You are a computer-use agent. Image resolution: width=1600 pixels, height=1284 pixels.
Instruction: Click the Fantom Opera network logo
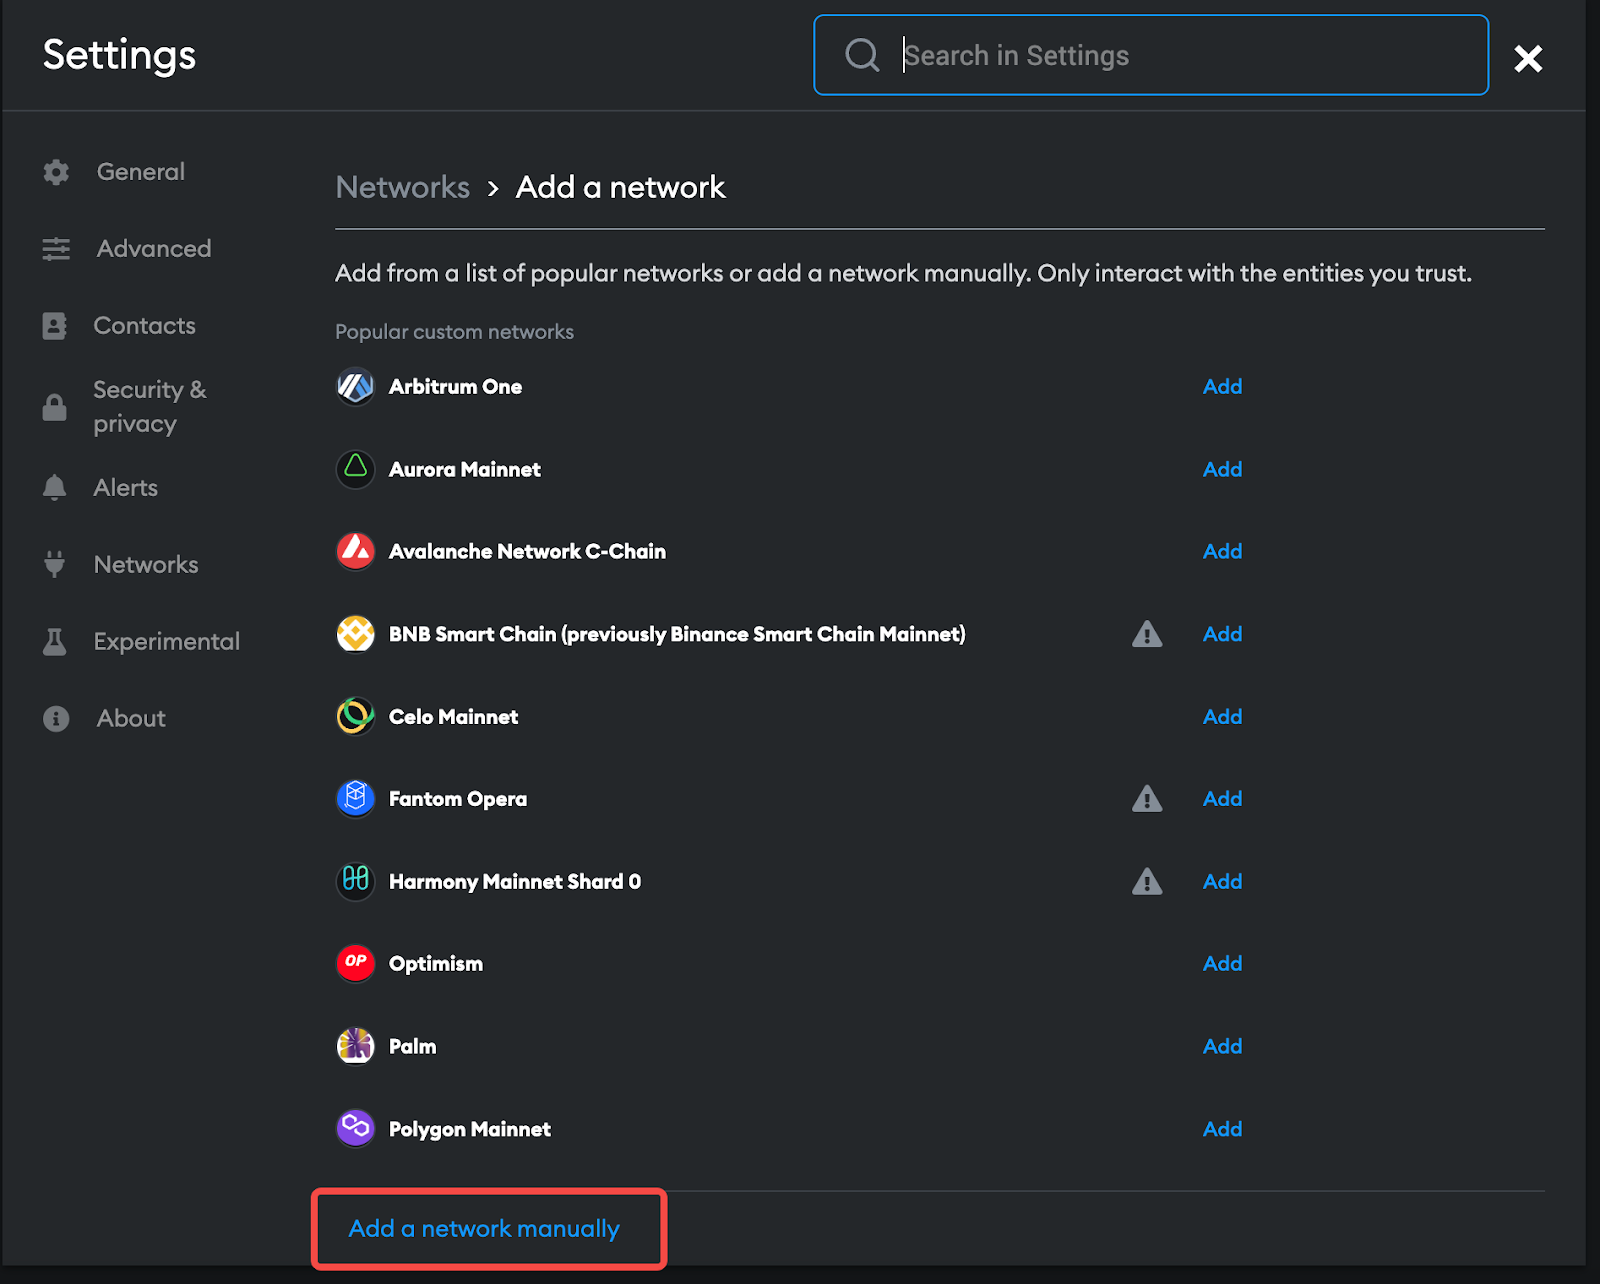pos(355,798)
